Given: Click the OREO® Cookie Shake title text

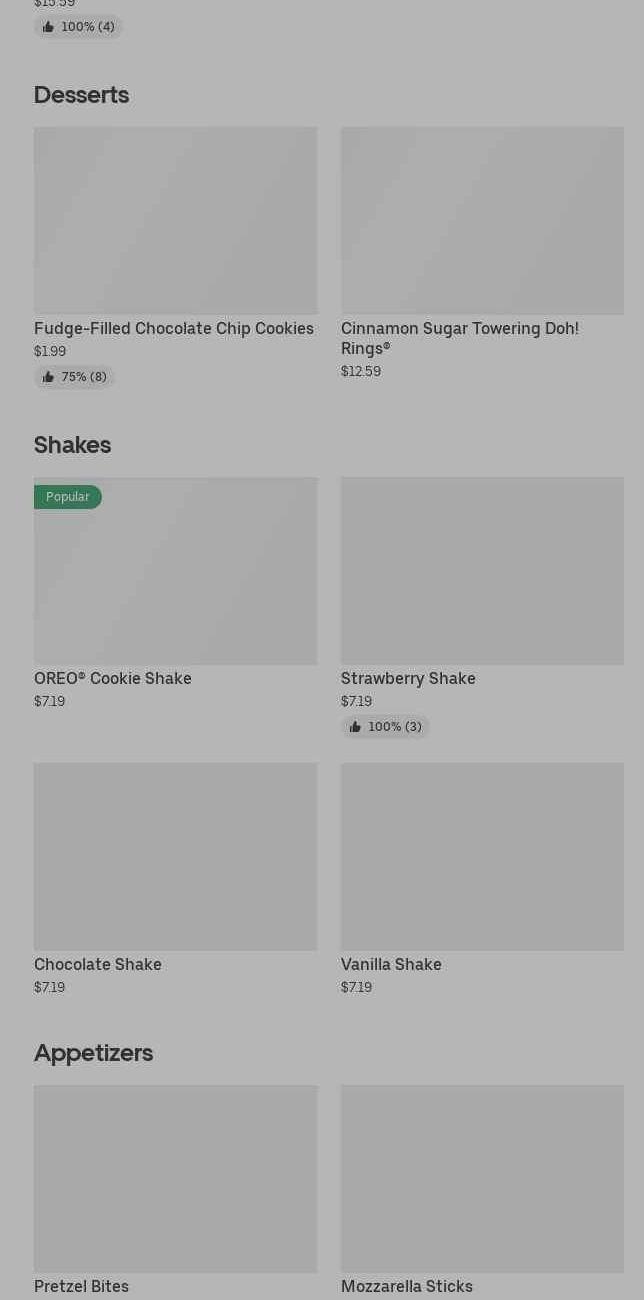Looking at the screenshot, I should click(x=113, y=678).
